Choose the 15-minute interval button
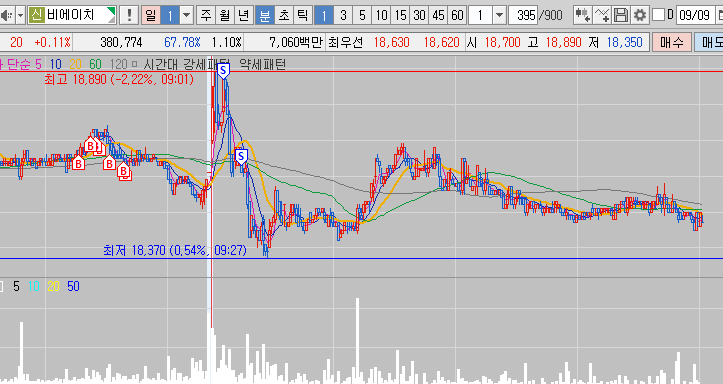Screen dimensions: 723x384 400,16
